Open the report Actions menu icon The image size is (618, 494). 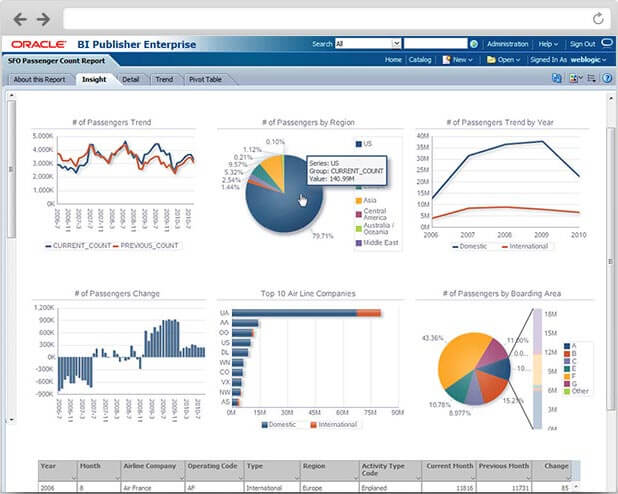[x=591, y=78]
